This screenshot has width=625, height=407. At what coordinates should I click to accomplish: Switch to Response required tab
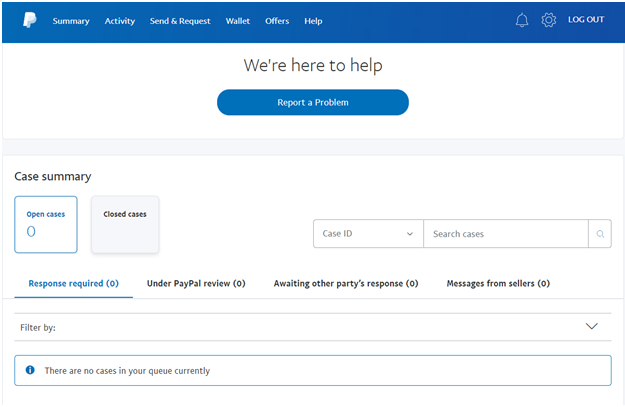[73, 283]
